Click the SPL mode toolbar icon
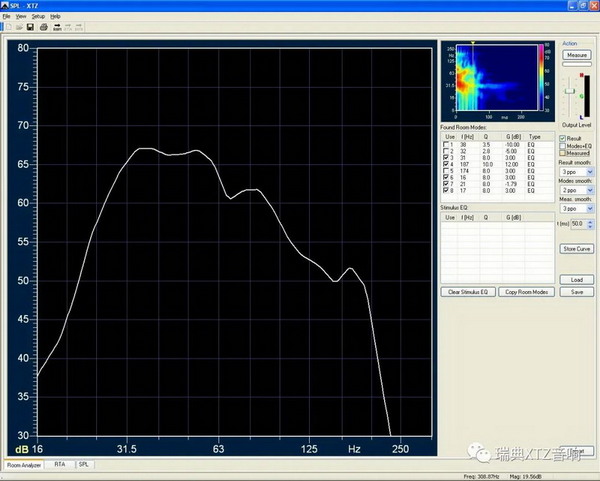The image size is (600, 481). pyautogui.click(x=79, y=27)
